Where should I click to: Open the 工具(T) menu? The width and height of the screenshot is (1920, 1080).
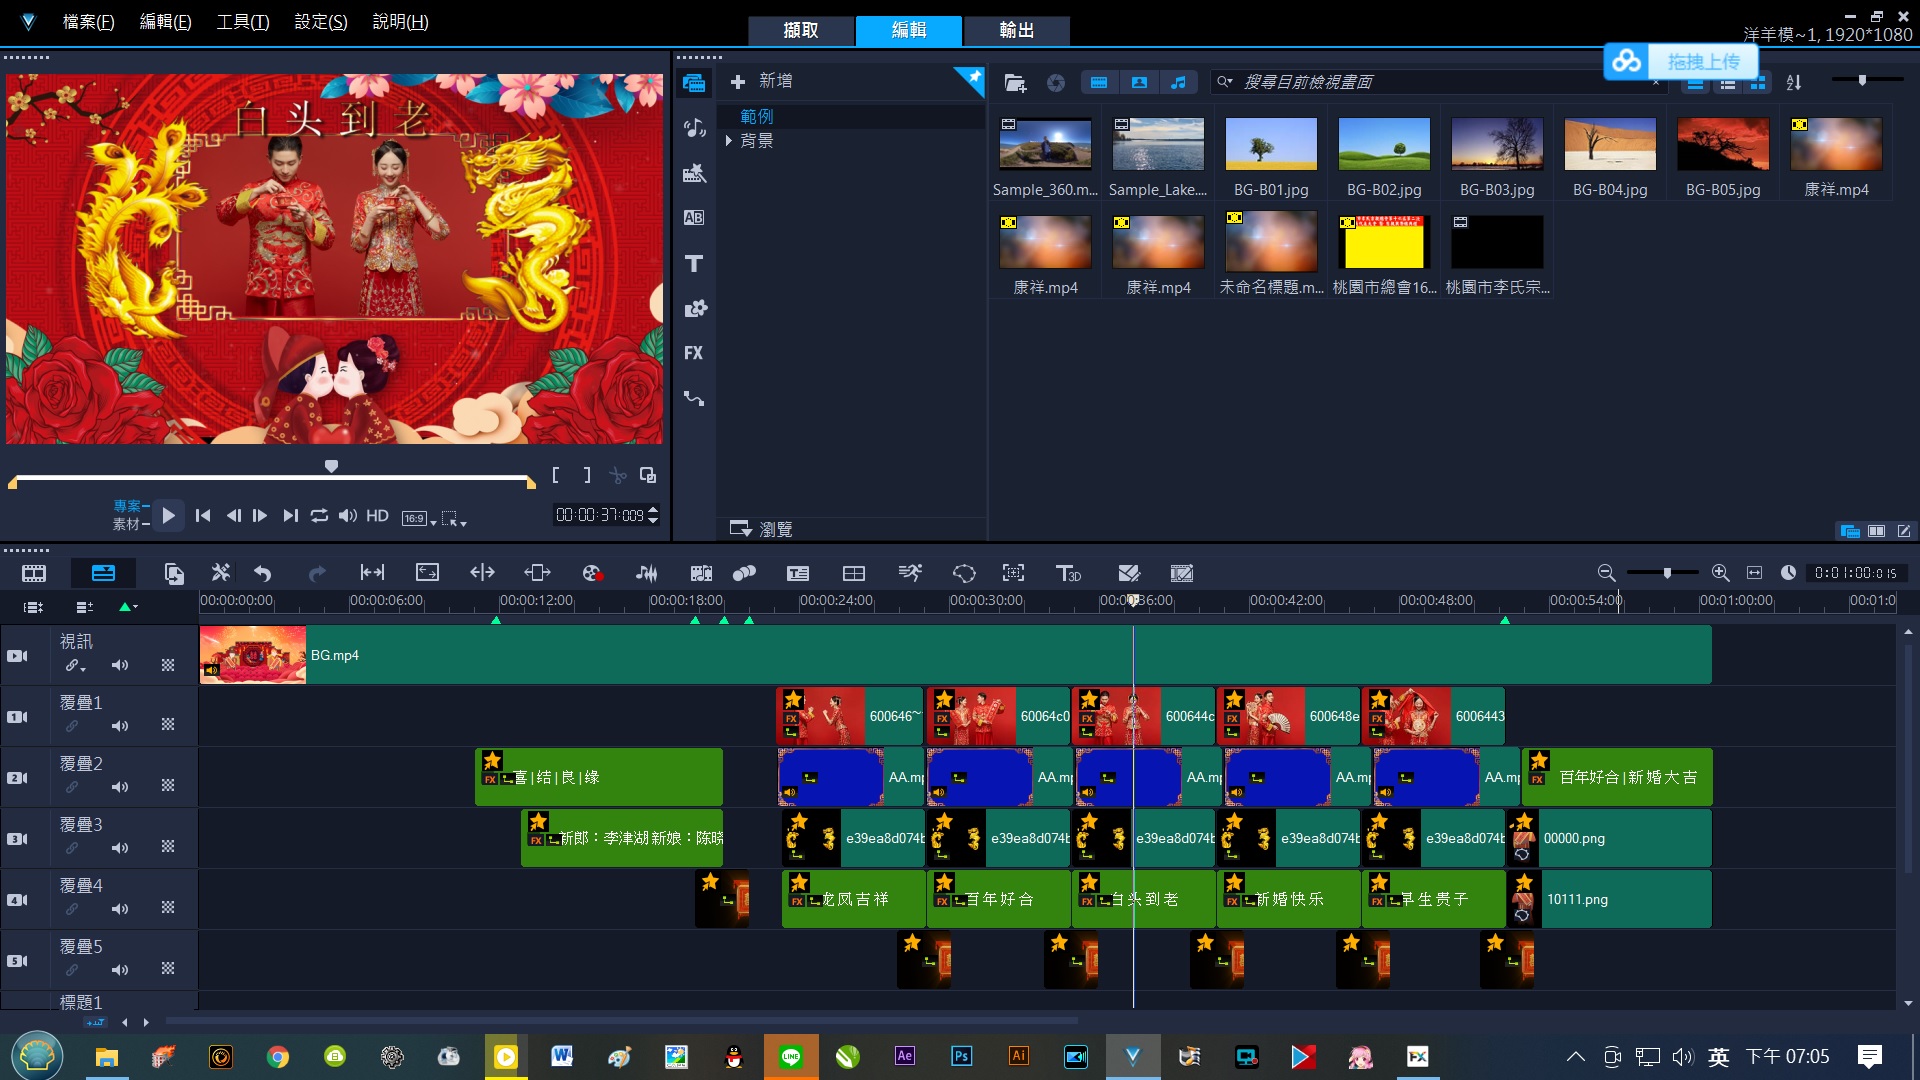coord(243,22)
